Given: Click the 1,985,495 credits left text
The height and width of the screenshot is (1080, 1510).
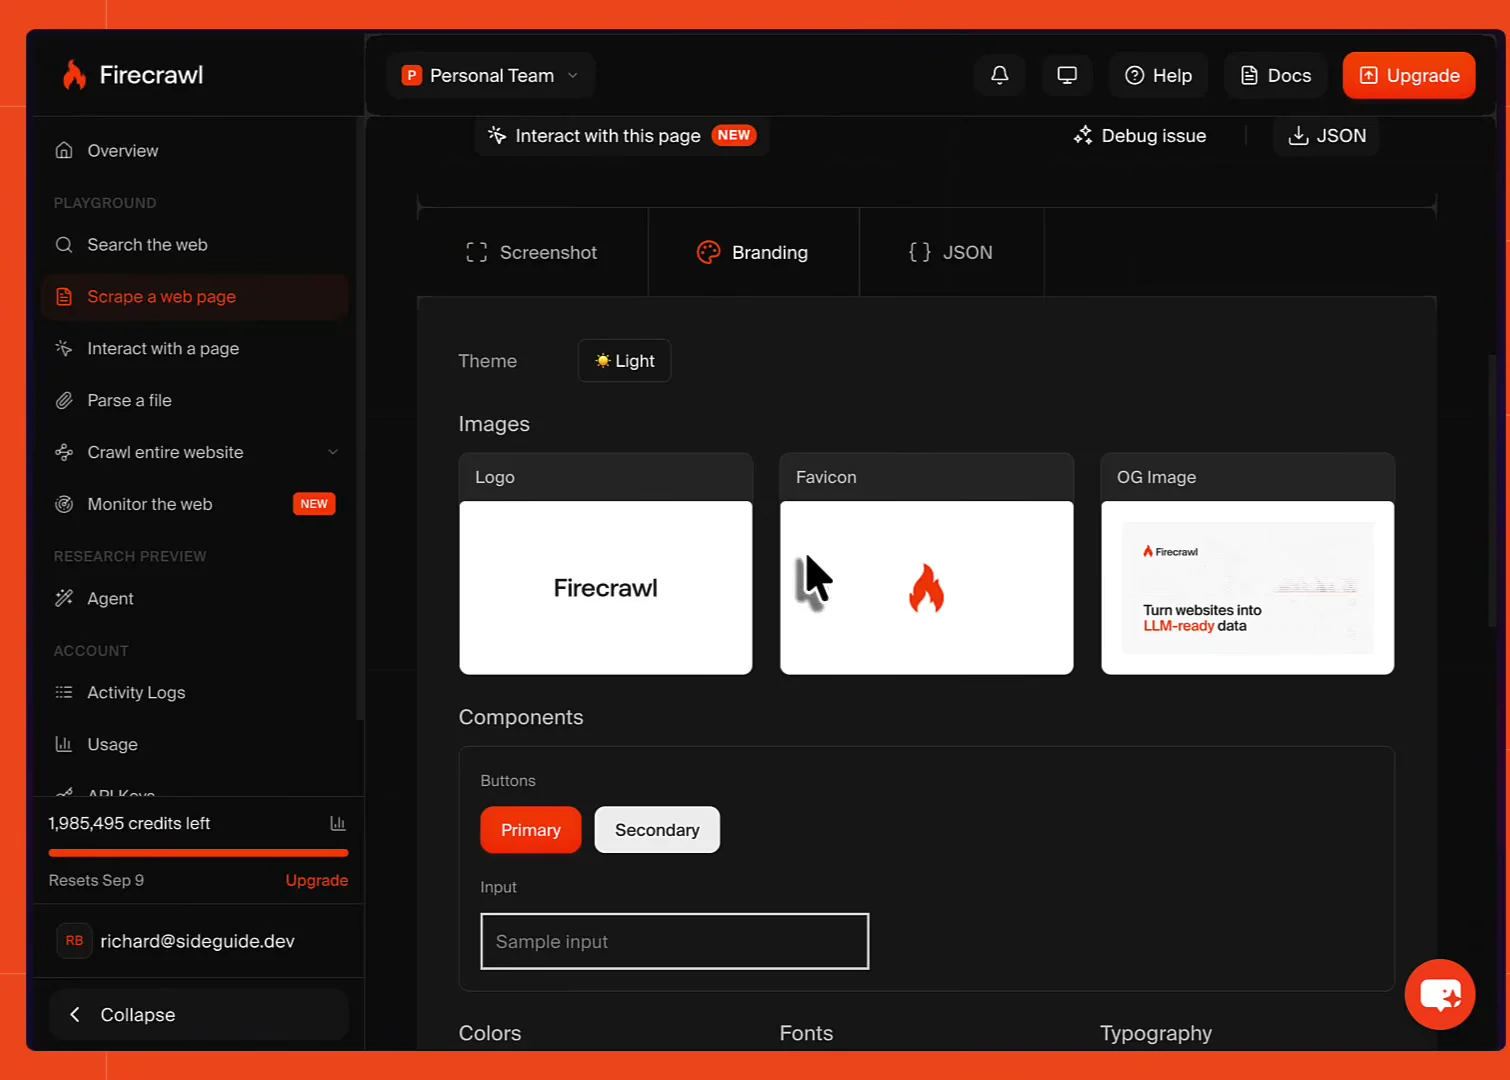Looking at the screenshot, I should click(x=129, y=824).
